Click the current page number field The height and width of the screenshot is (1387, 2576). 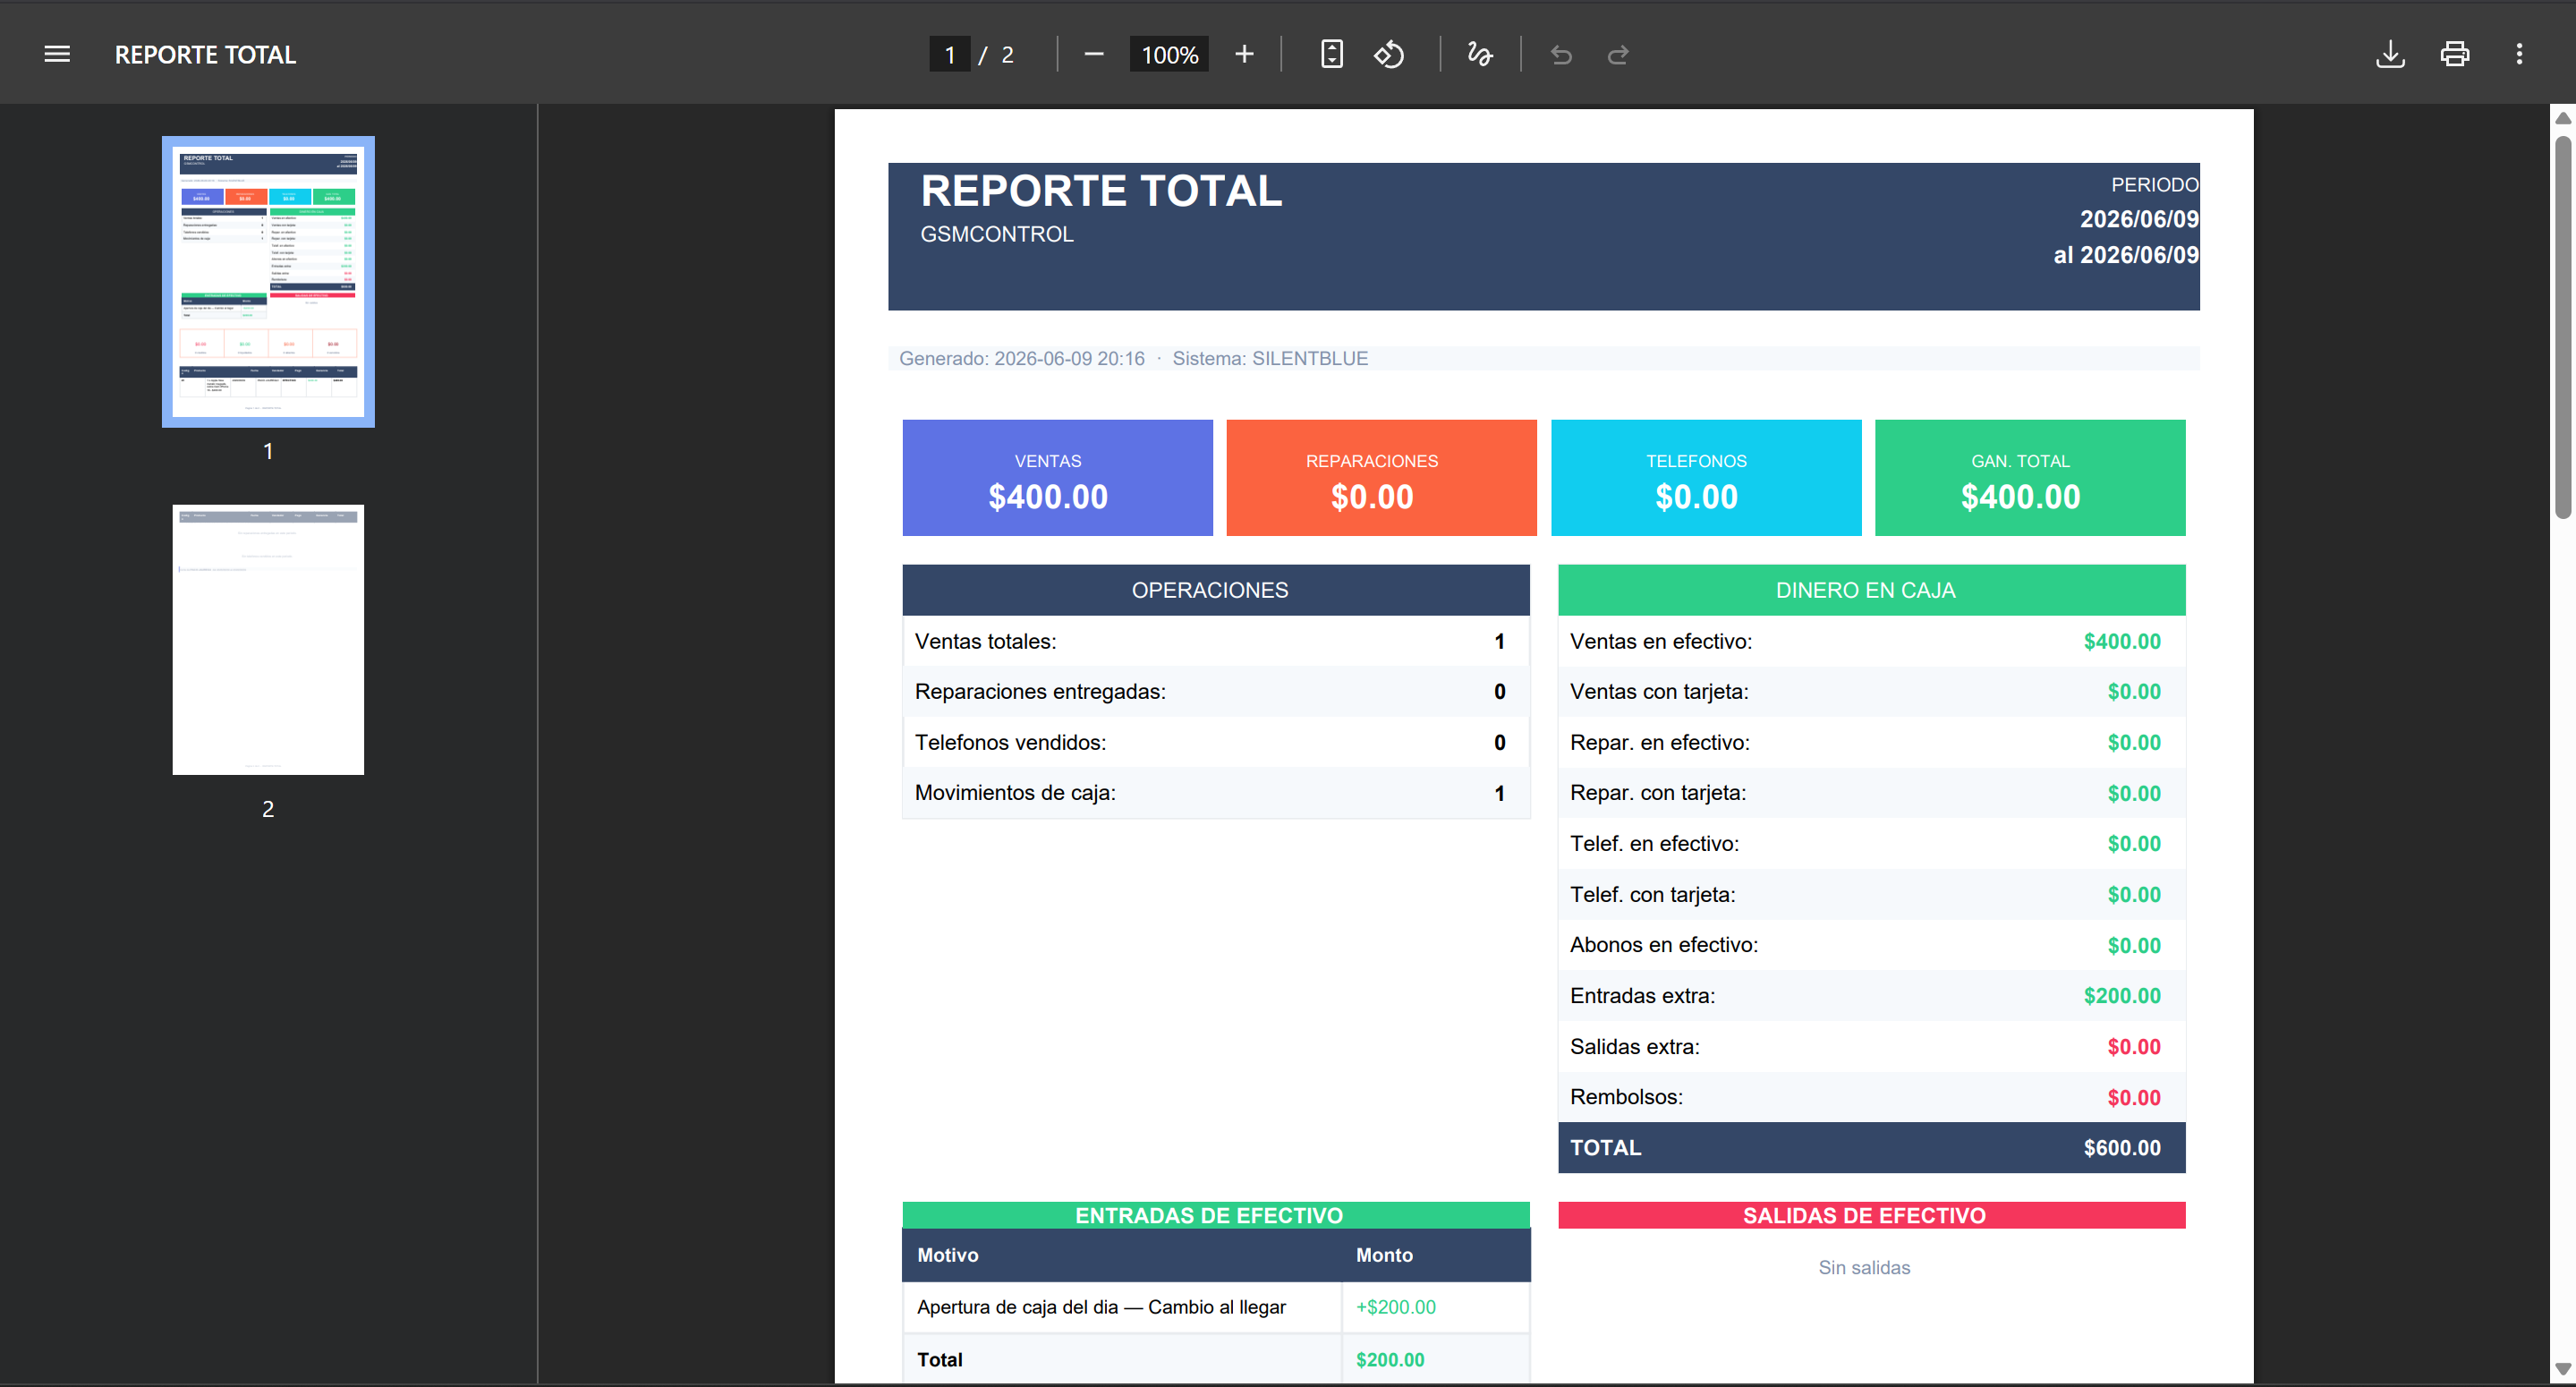tap(949, 54)
